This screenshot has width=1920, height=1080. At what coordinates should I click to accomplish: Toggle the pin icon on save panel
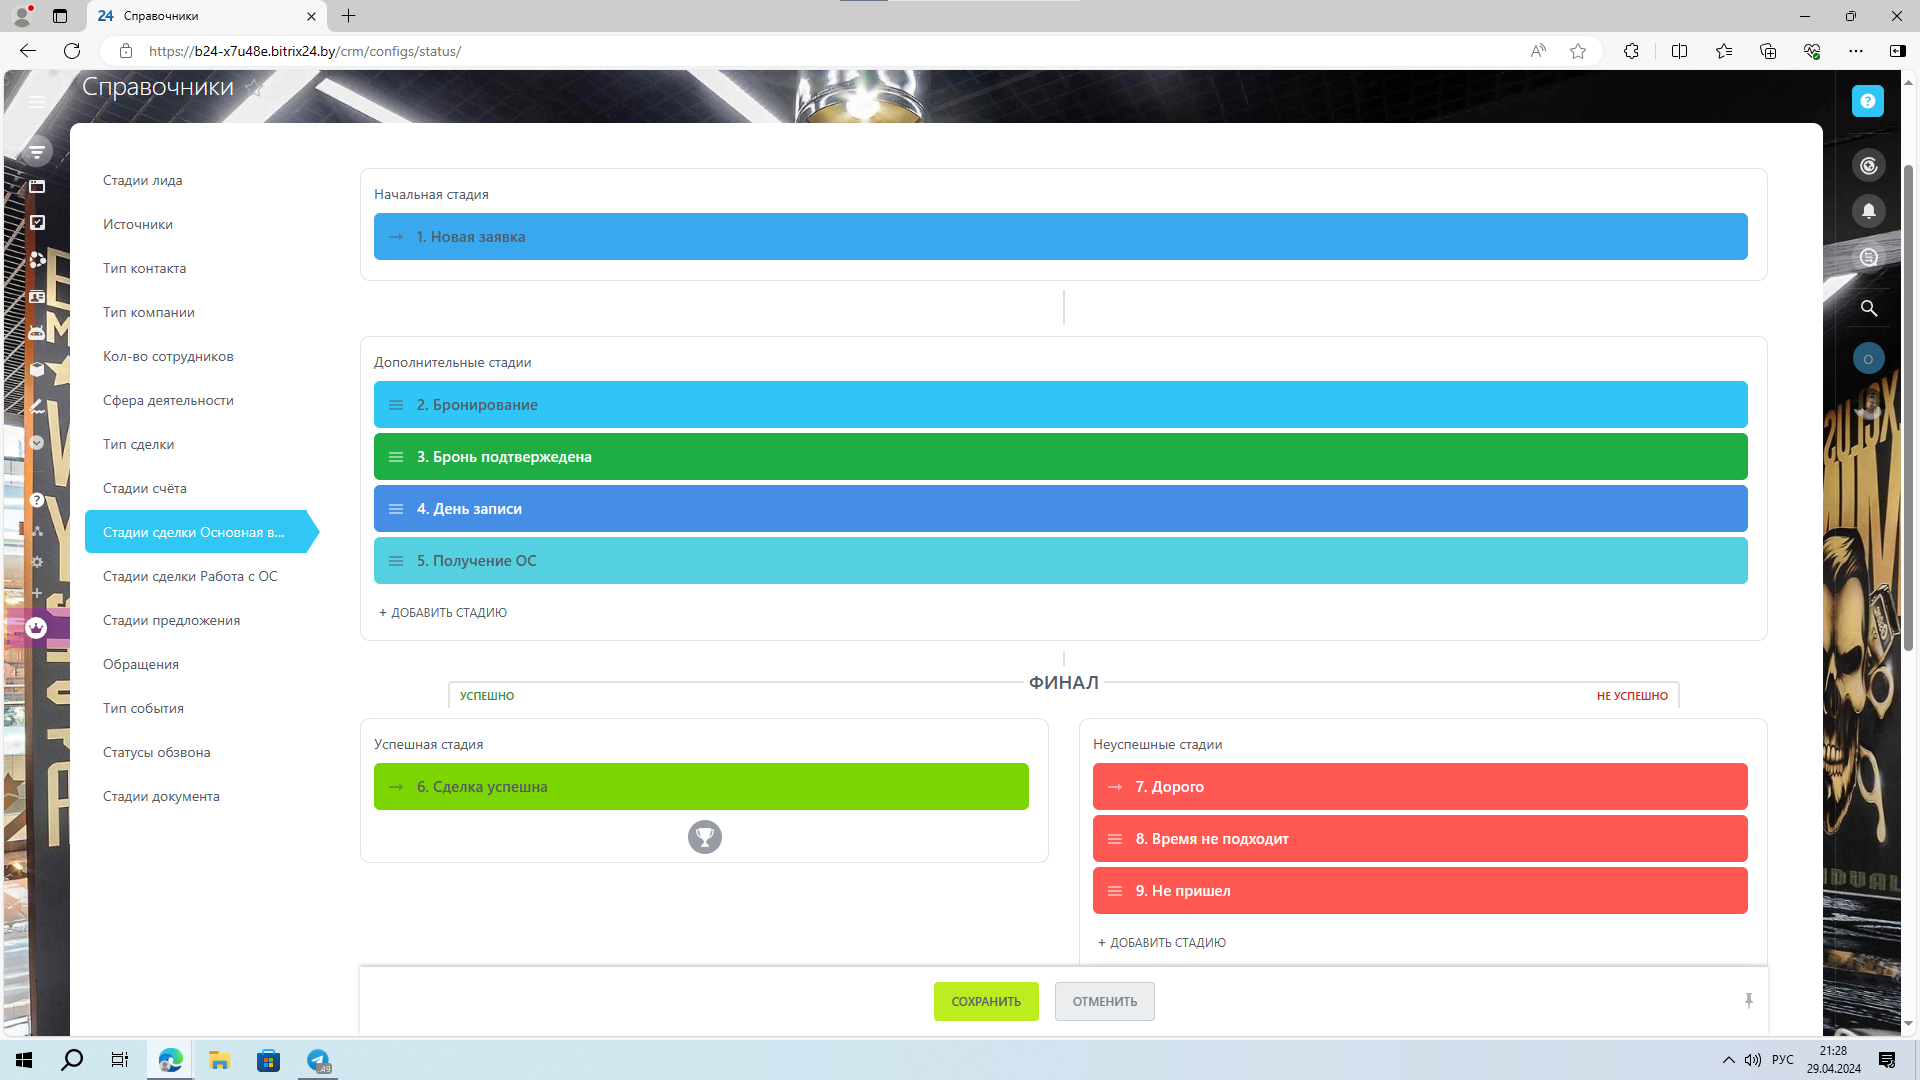1748,1001
